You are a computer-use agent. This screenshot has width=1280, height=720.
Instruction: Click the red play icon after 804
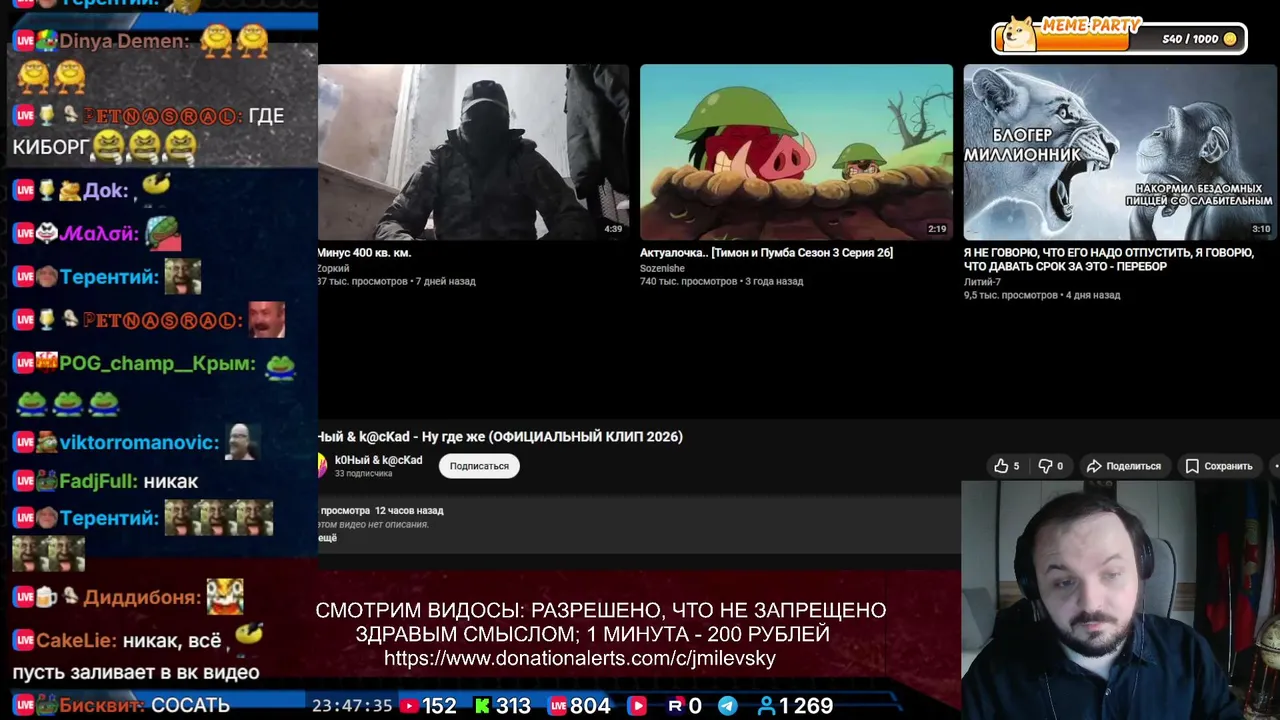637,706
